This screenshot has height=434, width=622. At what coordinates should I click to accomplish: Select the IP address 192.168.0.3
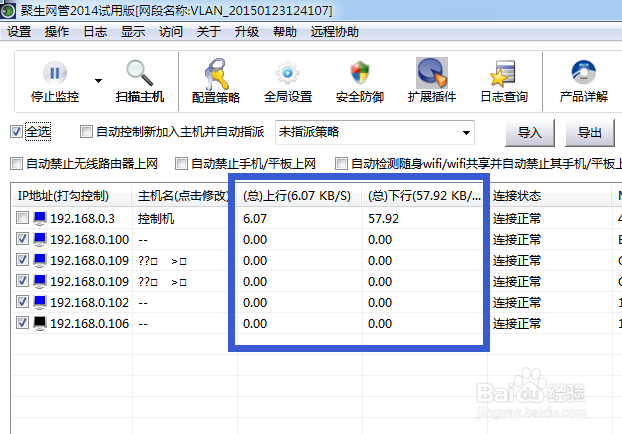pyautogui.click(x=83, y=219)
